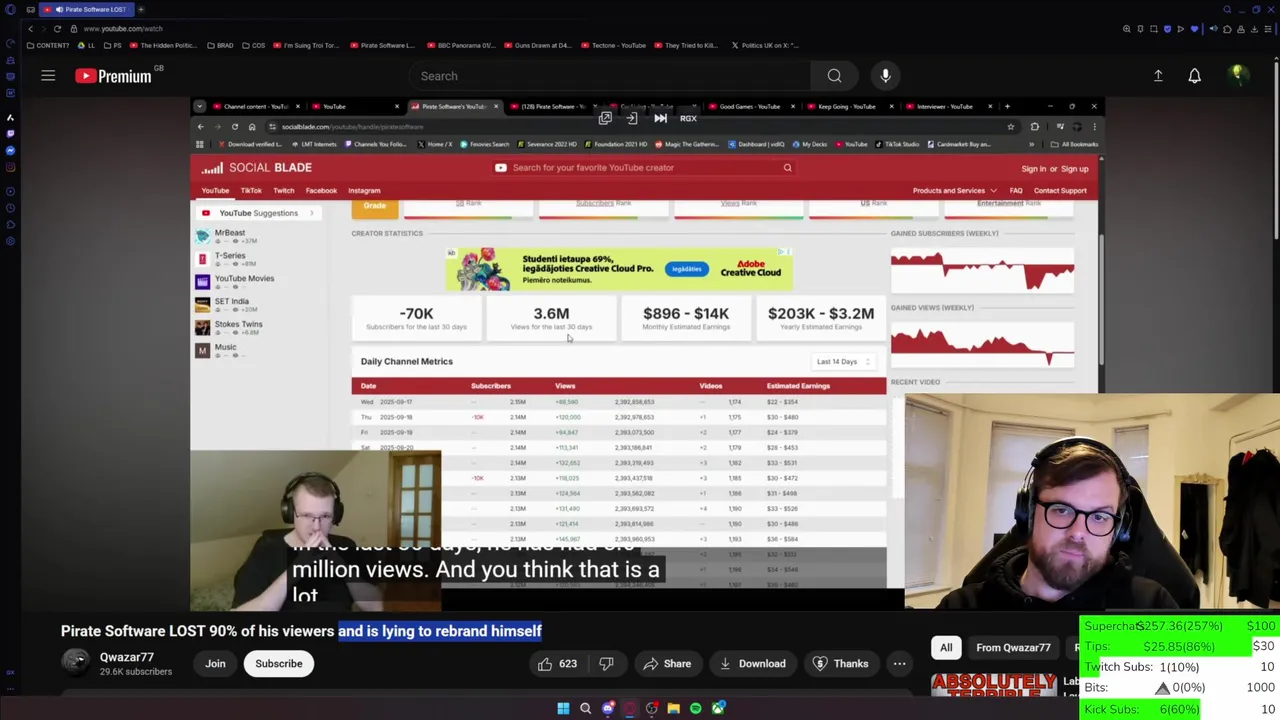Open browser heart favorites icon
This screenshot has height=720, width=1280.
click(x=1194, y=29)
